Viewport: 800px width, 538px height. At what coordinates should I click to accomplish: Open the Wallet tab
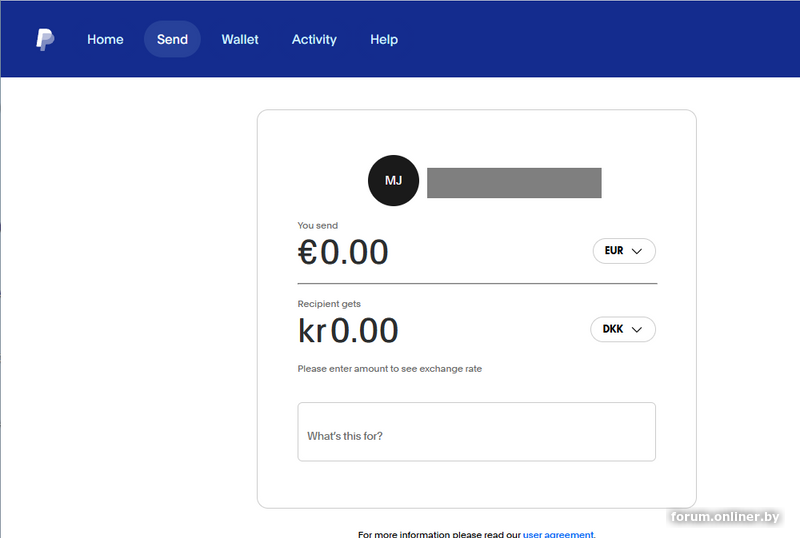pos(240,40)
